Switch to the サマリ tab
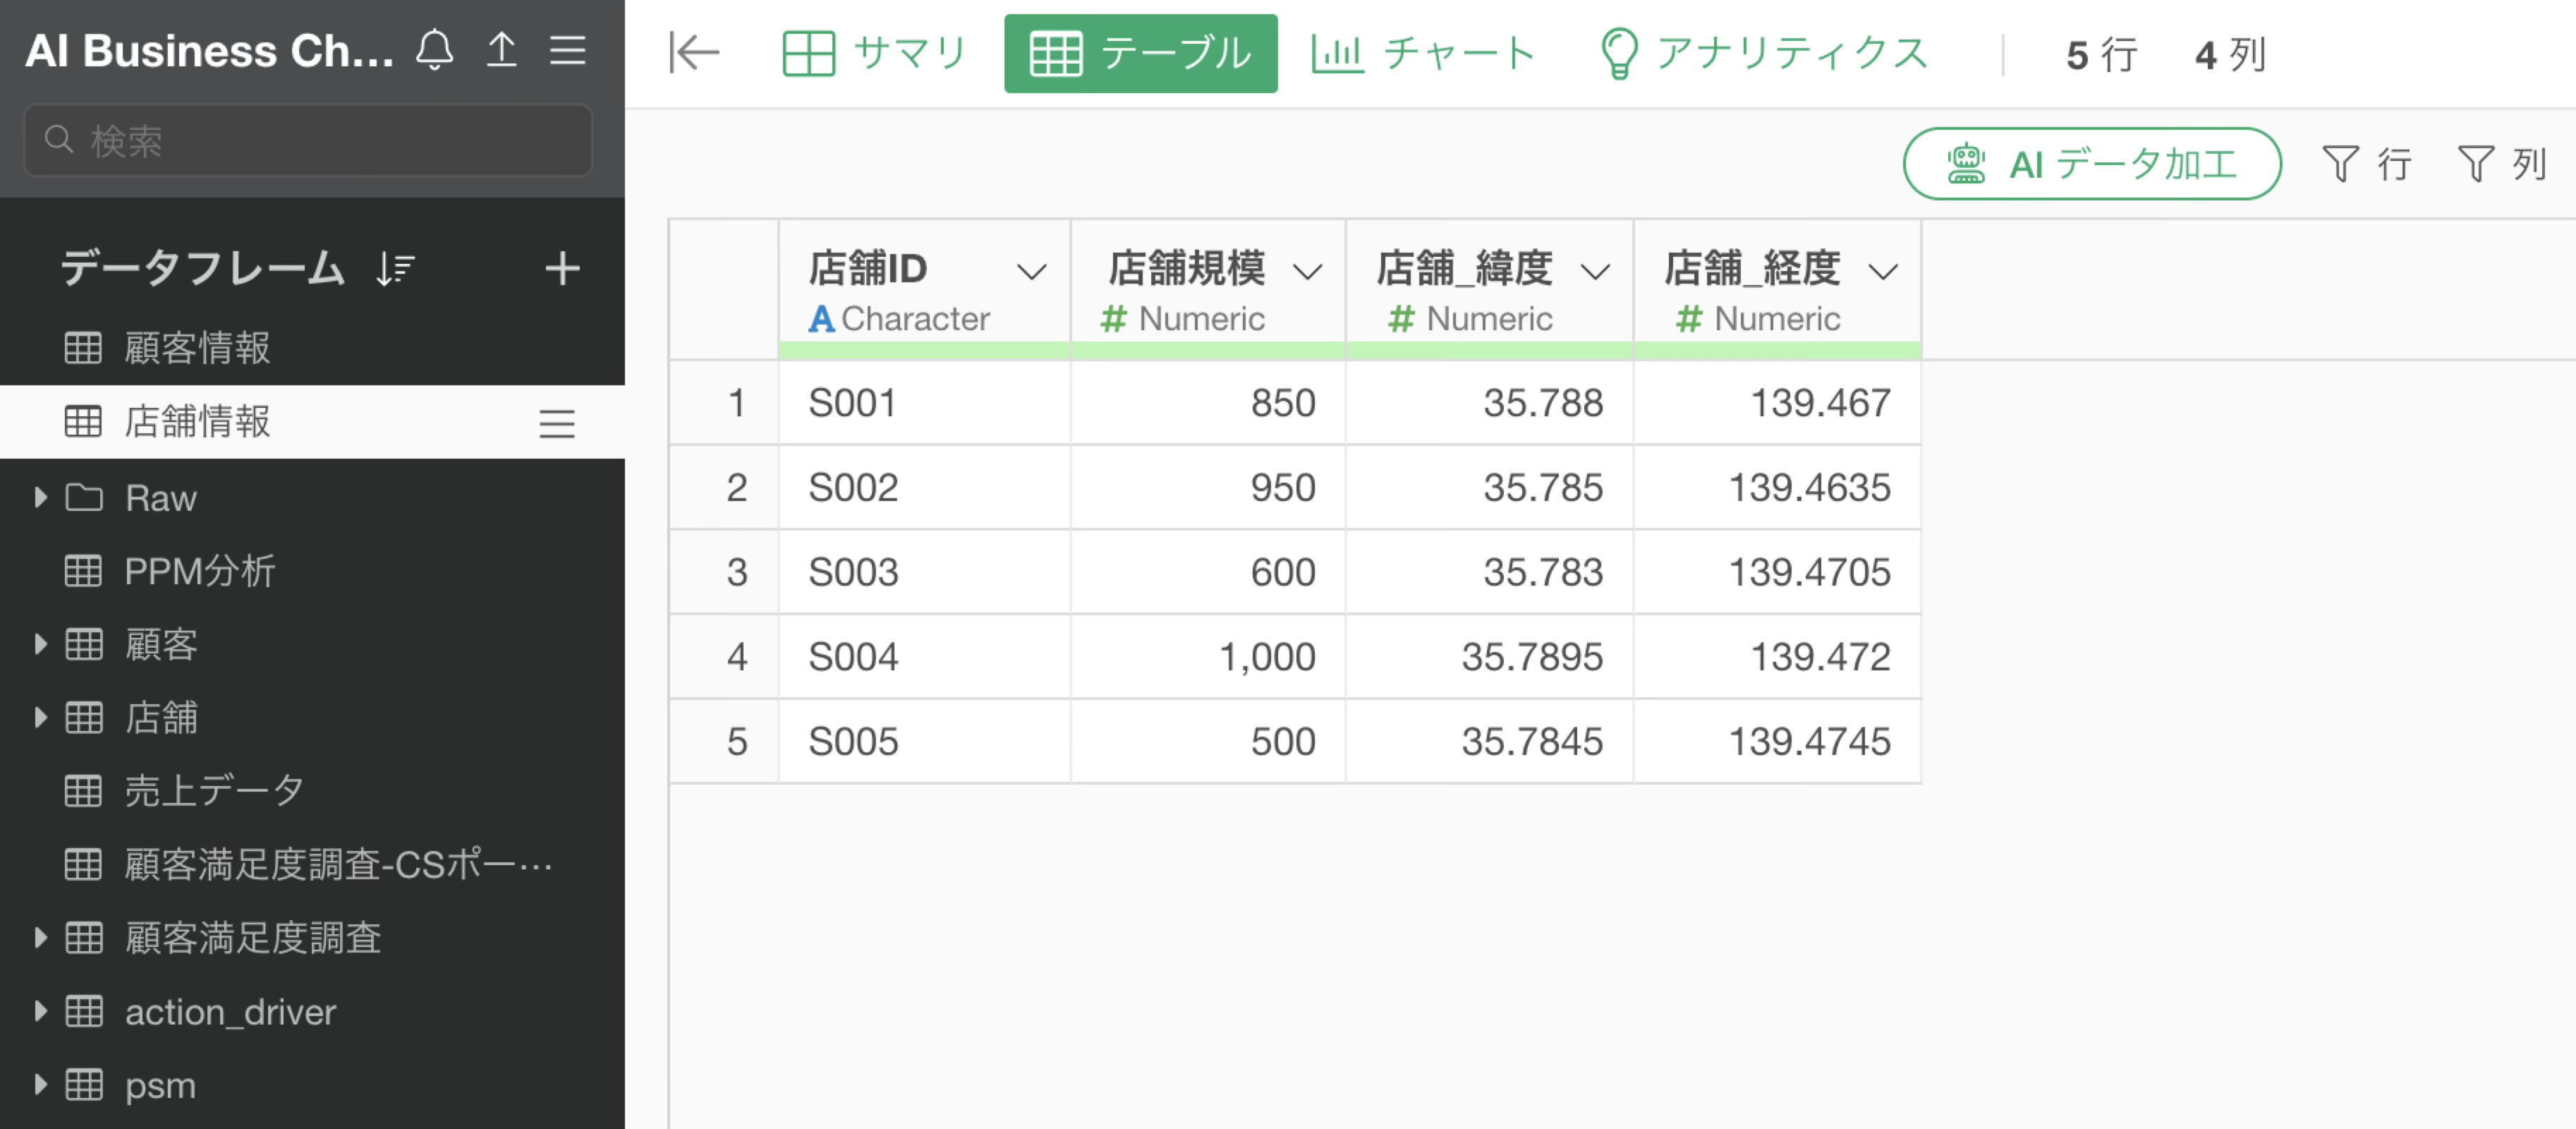The height and width of the screenshot is (1129, 2576). tap(874, 53)
